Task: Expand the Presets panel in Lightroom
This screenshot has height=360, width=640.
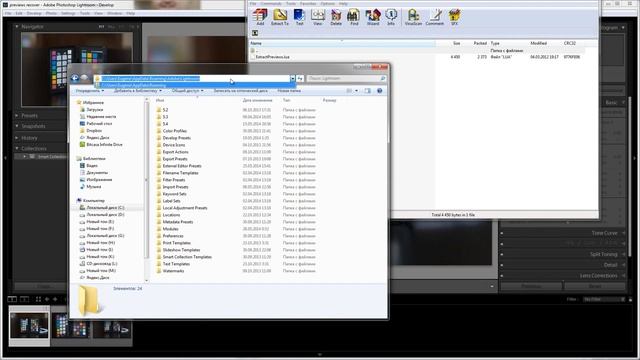Action: pyautogui.click(x=17, y=116)
